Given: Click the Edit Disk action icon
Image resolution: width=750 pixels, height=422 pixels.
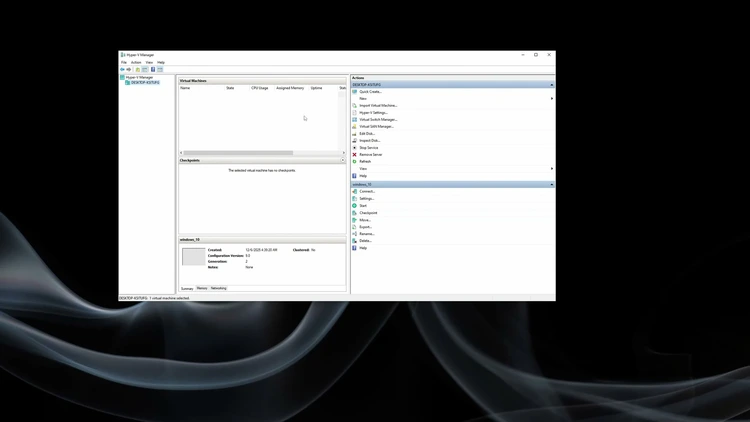Looking at the screenshot, I should (354, 133).
